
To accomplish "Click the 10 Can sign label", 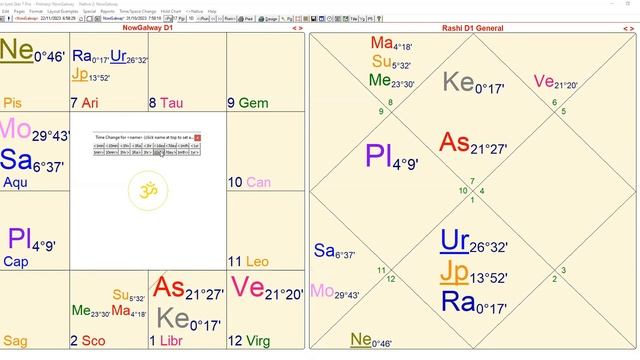I will (249, 182).
